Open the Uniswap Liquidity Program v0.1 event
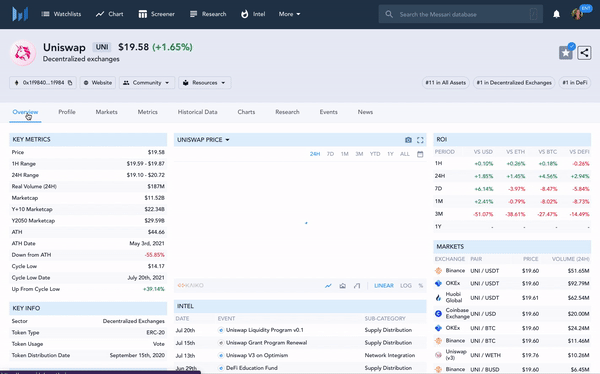 tap(265, 330)
